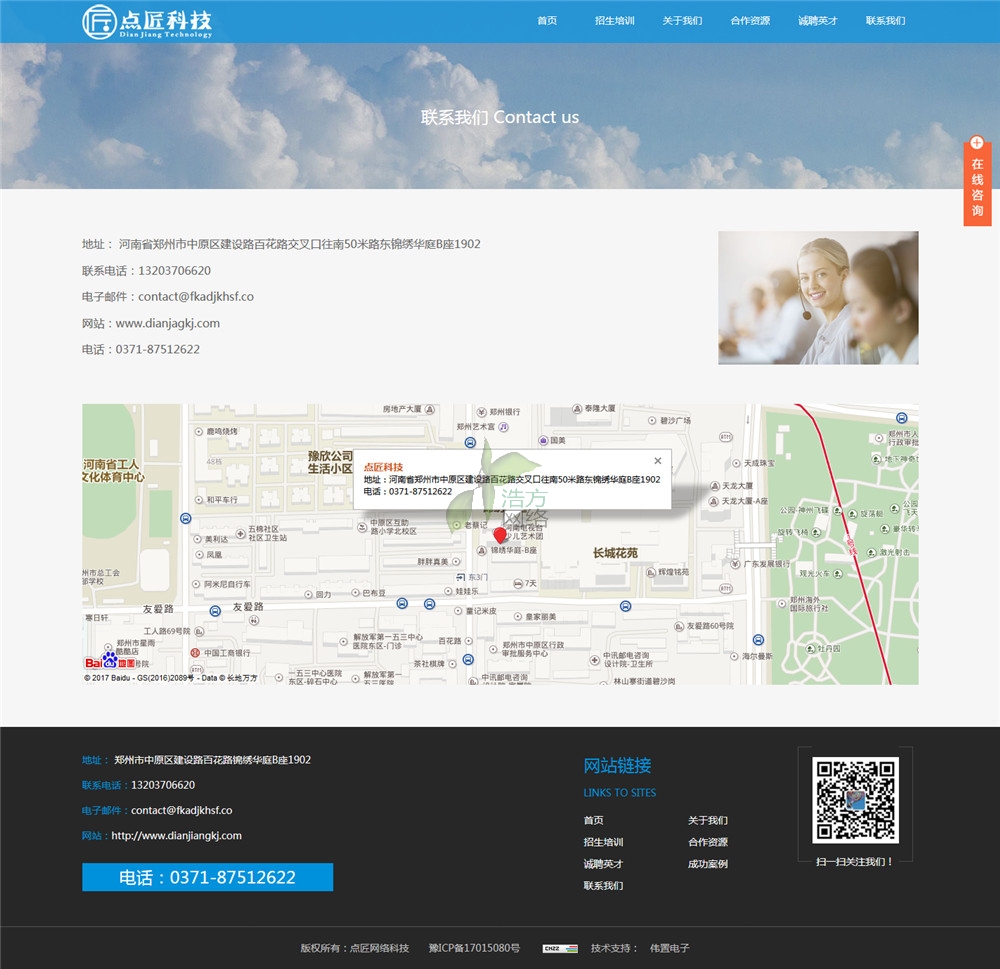The height and width of the screenshot is (969, 1000).
Task: Click the 伟置电子 technical support link
Action: click(669, 948)
